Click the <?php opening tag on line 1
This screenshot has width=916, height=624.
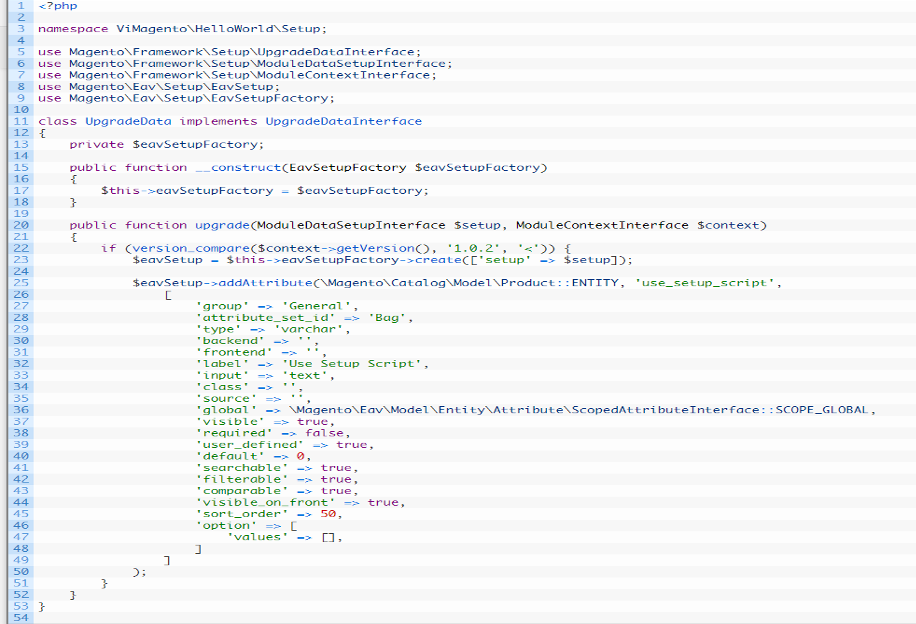point(57,6)
